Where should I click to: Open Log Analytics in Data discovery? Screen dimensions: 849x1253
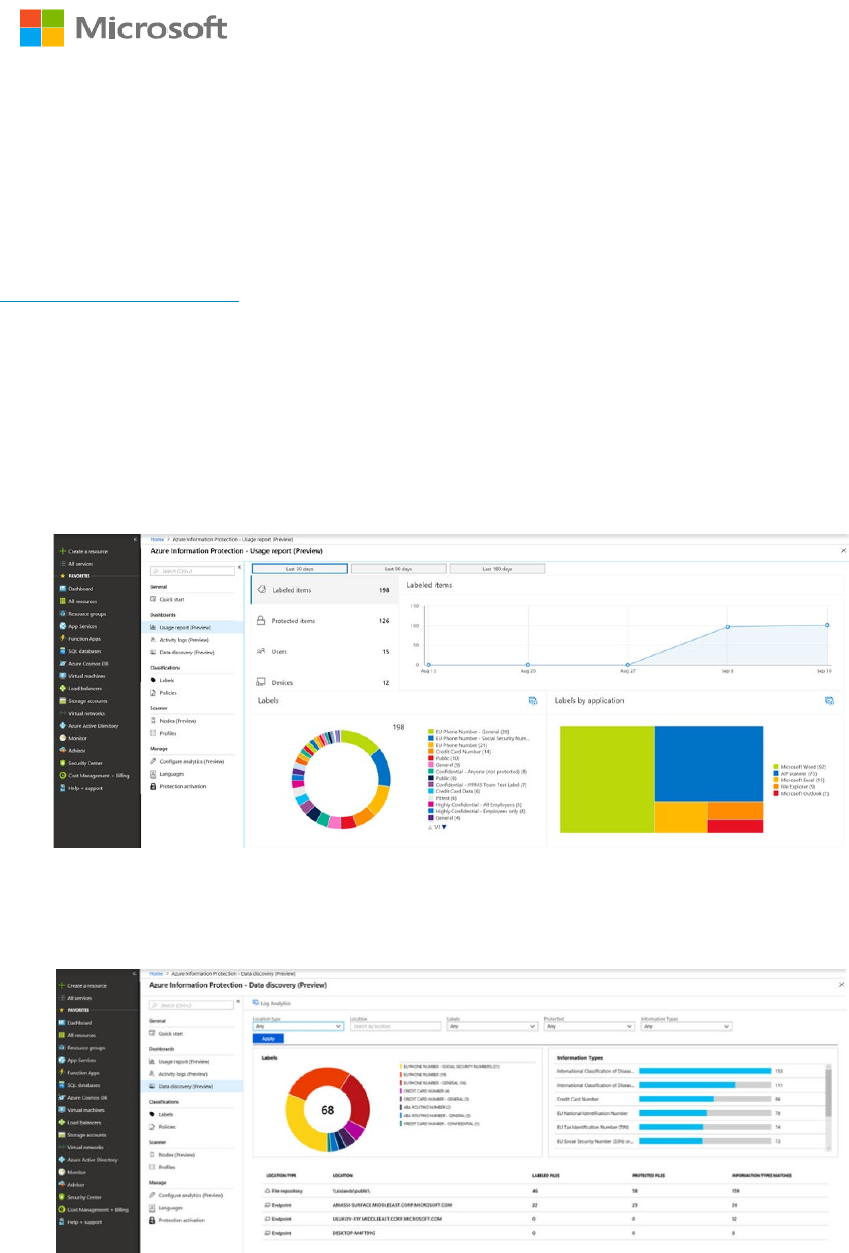click(274, 1001)
